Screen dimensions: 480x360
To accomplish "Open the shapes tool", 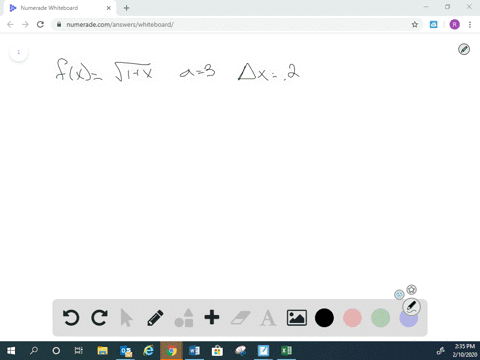I will [184, 318].
